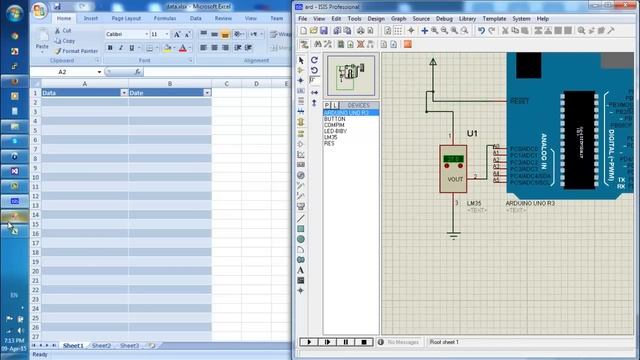640x360 pixels.
Task: Open the Debug menu in ISIS
Action: [x=444, y=19]
